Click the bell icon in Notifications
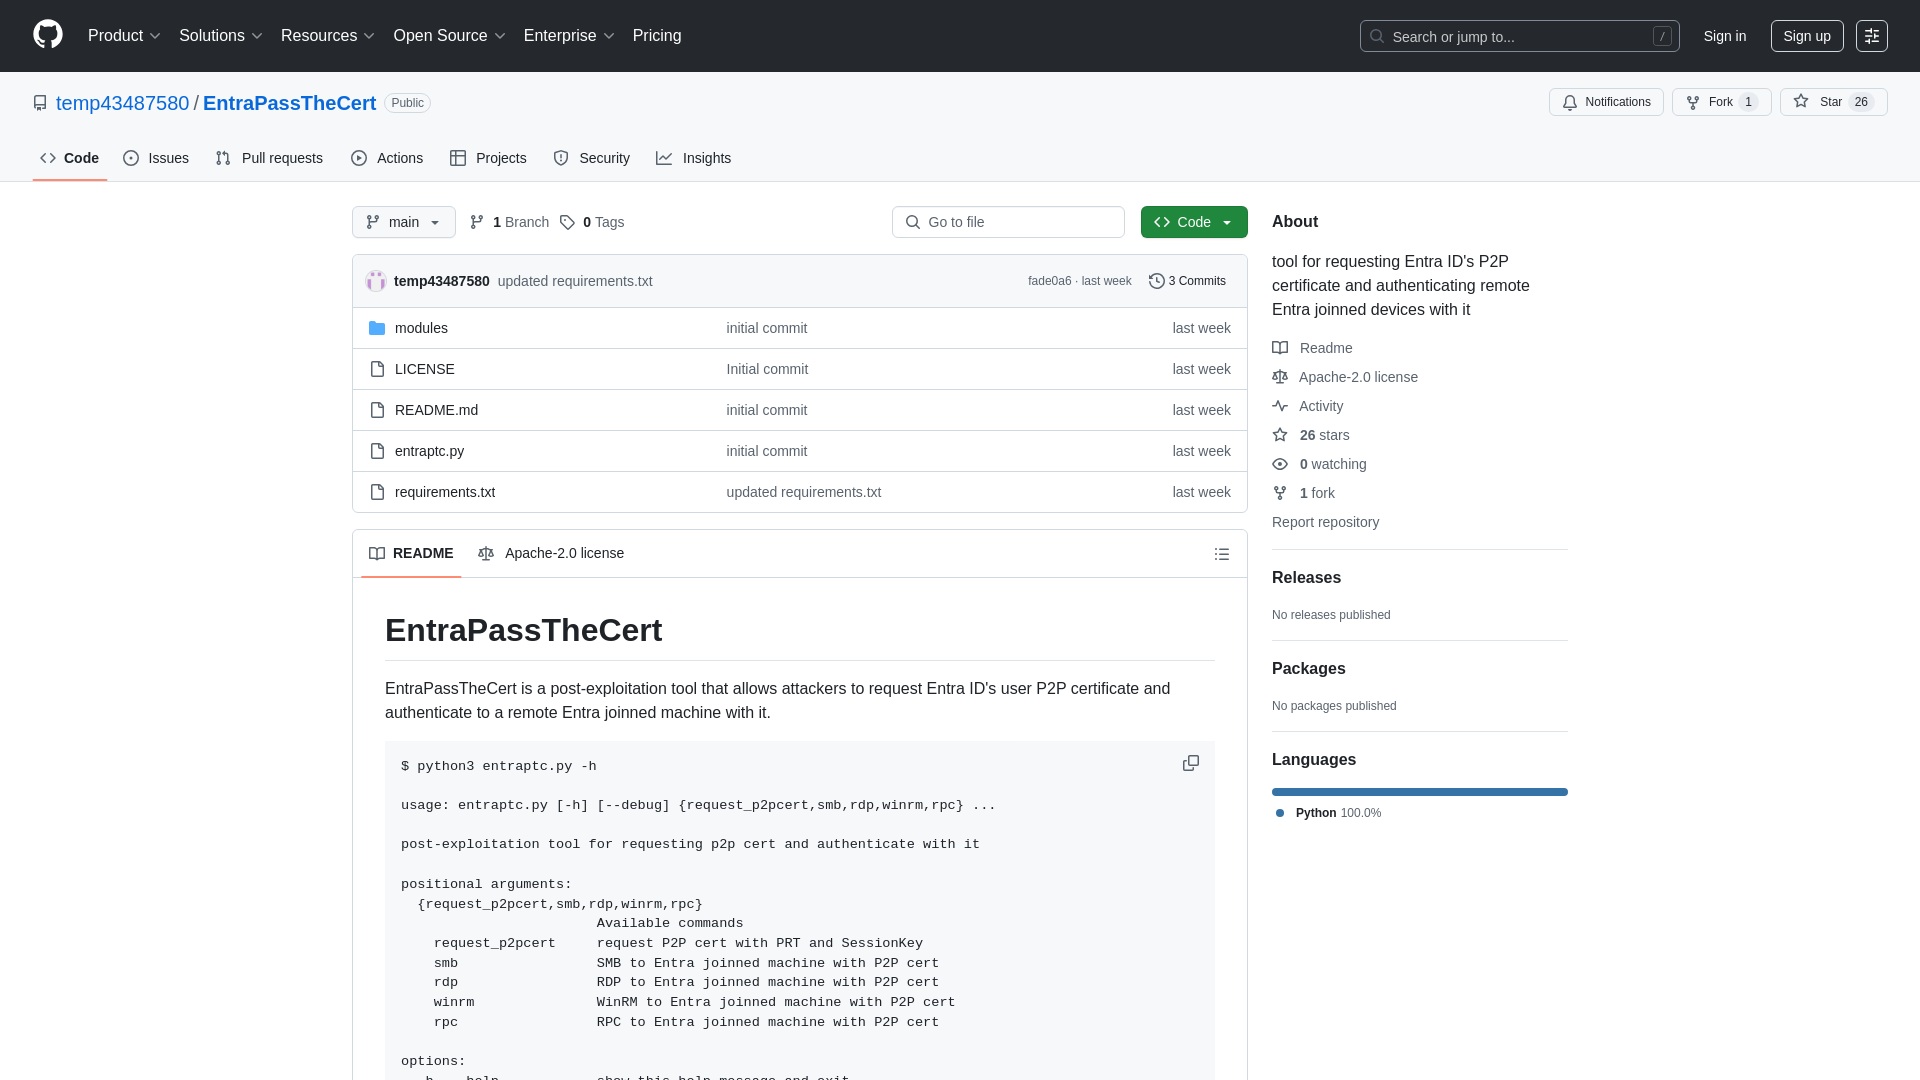The height and width of the screenshot is (1080, 1920). [1570, 102]
